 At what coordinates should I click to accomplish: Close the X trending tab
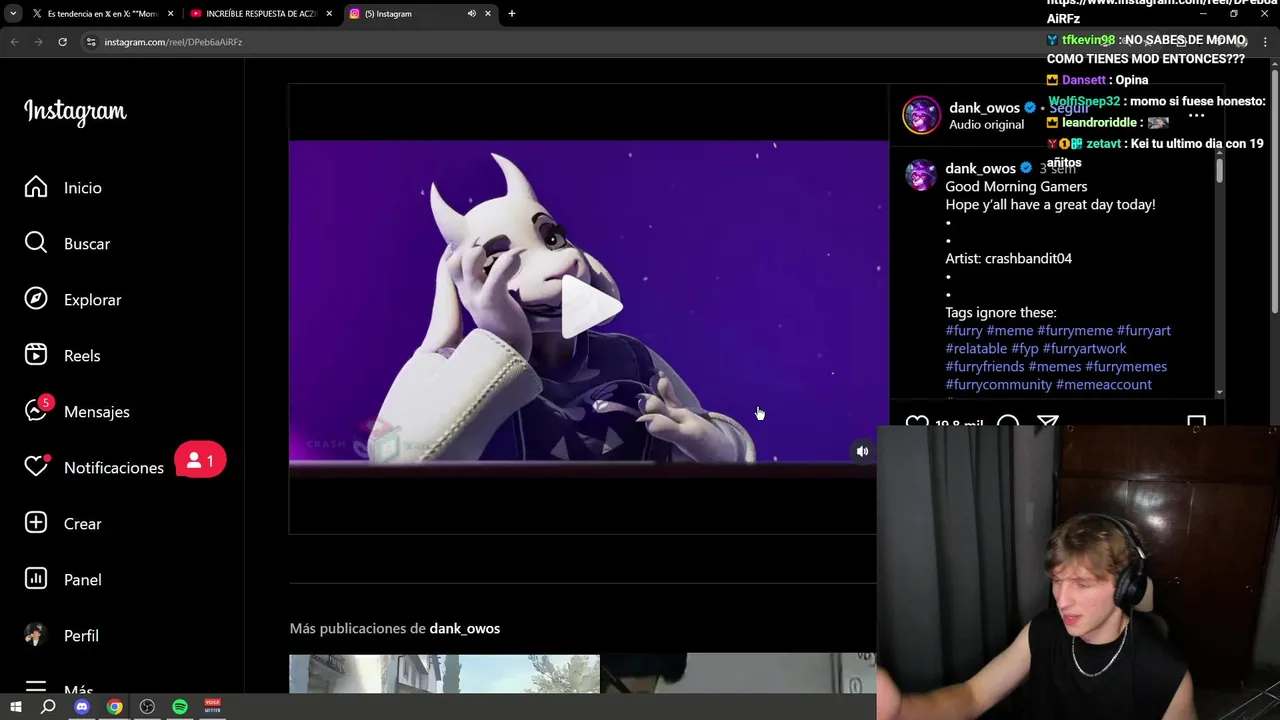pyautogui.click(x=170, y=14)
